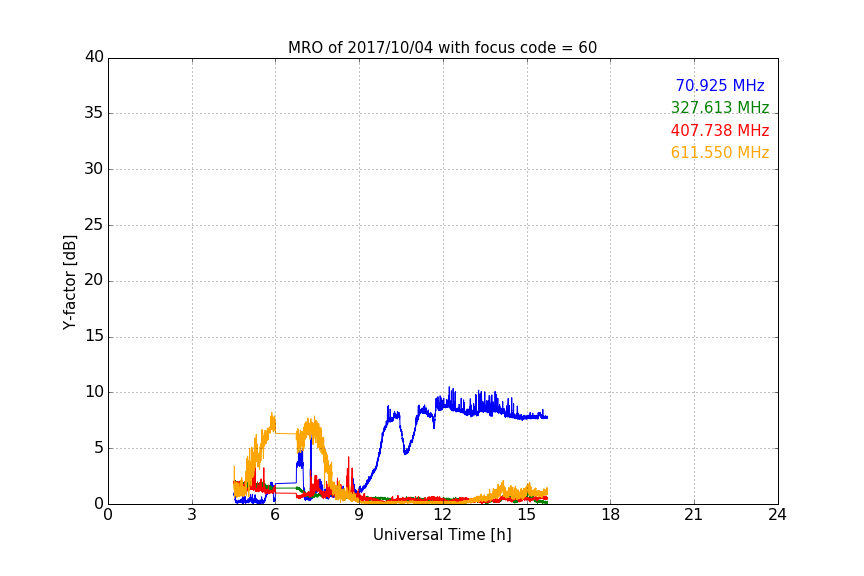The width and height of the screenshot is (864, 576).
Task: Click the x-axis tick label 6
Action: coord(275,515)
